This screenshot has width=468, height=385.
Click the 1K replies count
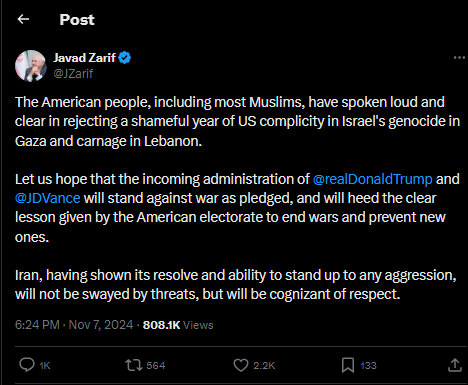click(x=45, y=366)
